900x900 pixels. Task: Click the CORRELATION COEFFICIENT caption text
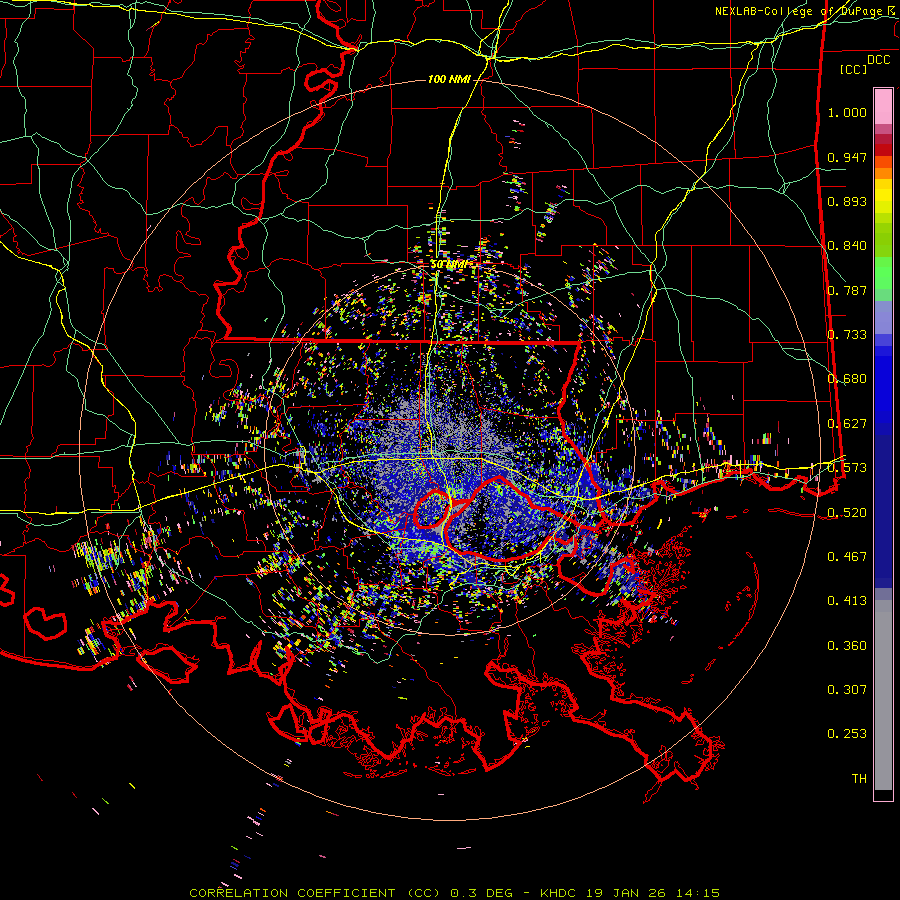coord(292,893)
